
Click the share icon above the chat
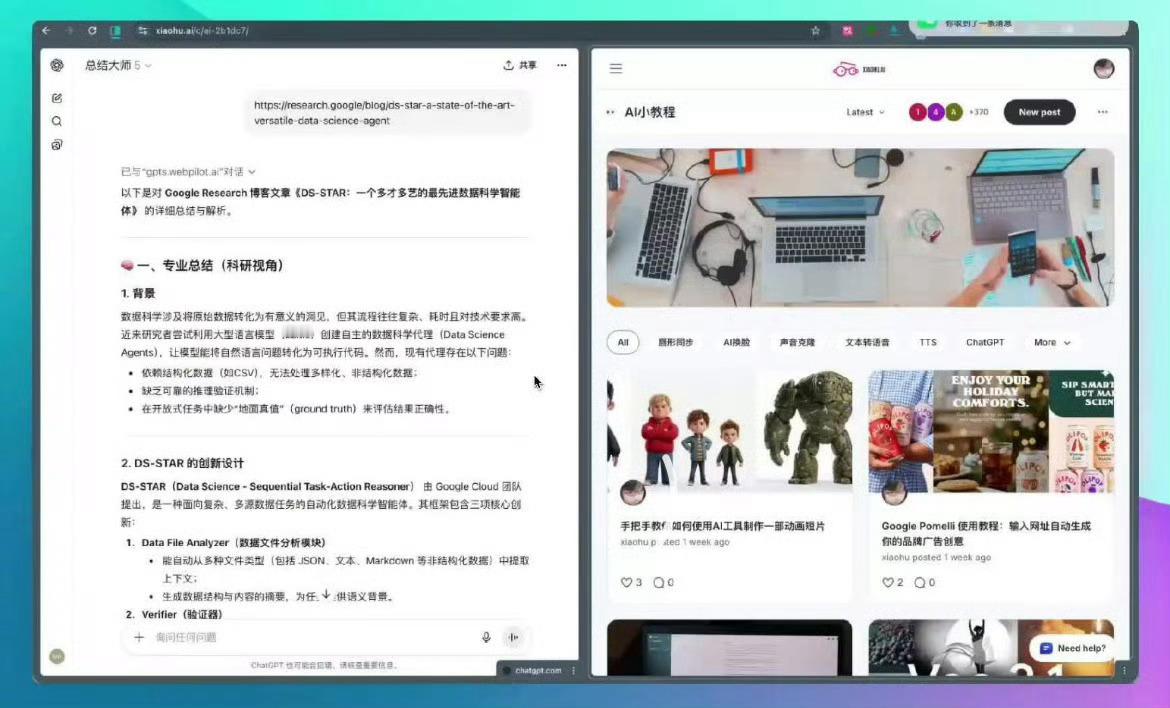510,63
